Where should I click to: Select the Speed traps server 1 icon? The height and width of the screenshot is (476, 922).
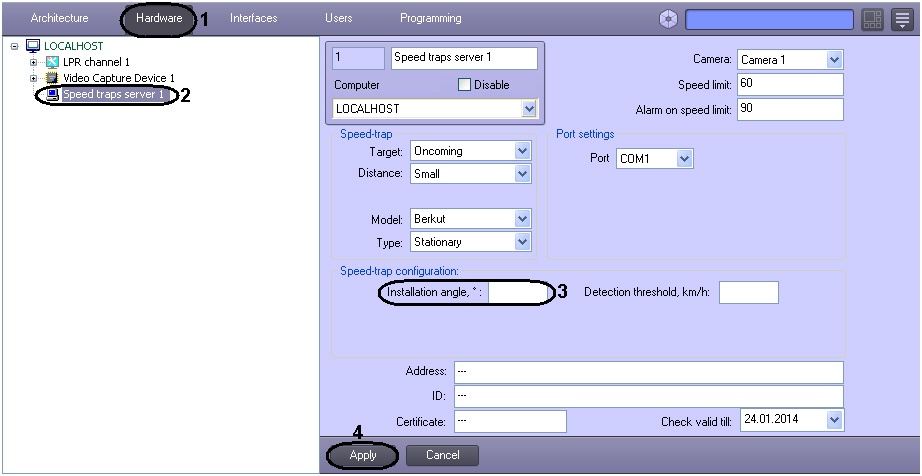[x=52, y=94]
